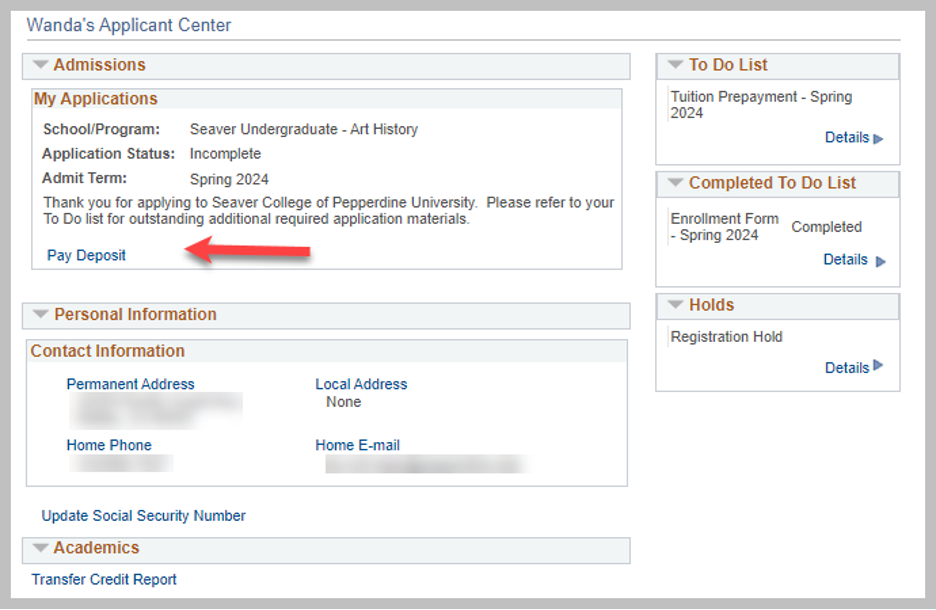Click the arrow icon beside Completed To Do Details

[x=880, y=261]
